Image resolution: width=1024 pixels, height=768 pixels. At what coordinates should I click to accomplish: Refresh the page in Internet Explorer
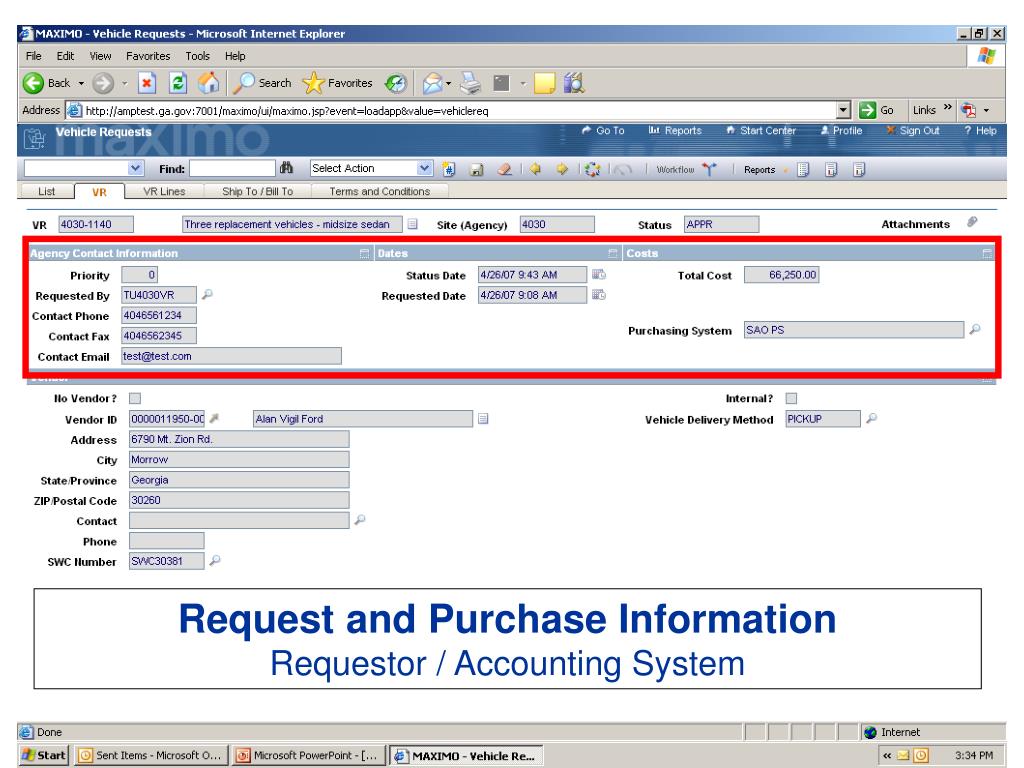(x=178, y=83)
